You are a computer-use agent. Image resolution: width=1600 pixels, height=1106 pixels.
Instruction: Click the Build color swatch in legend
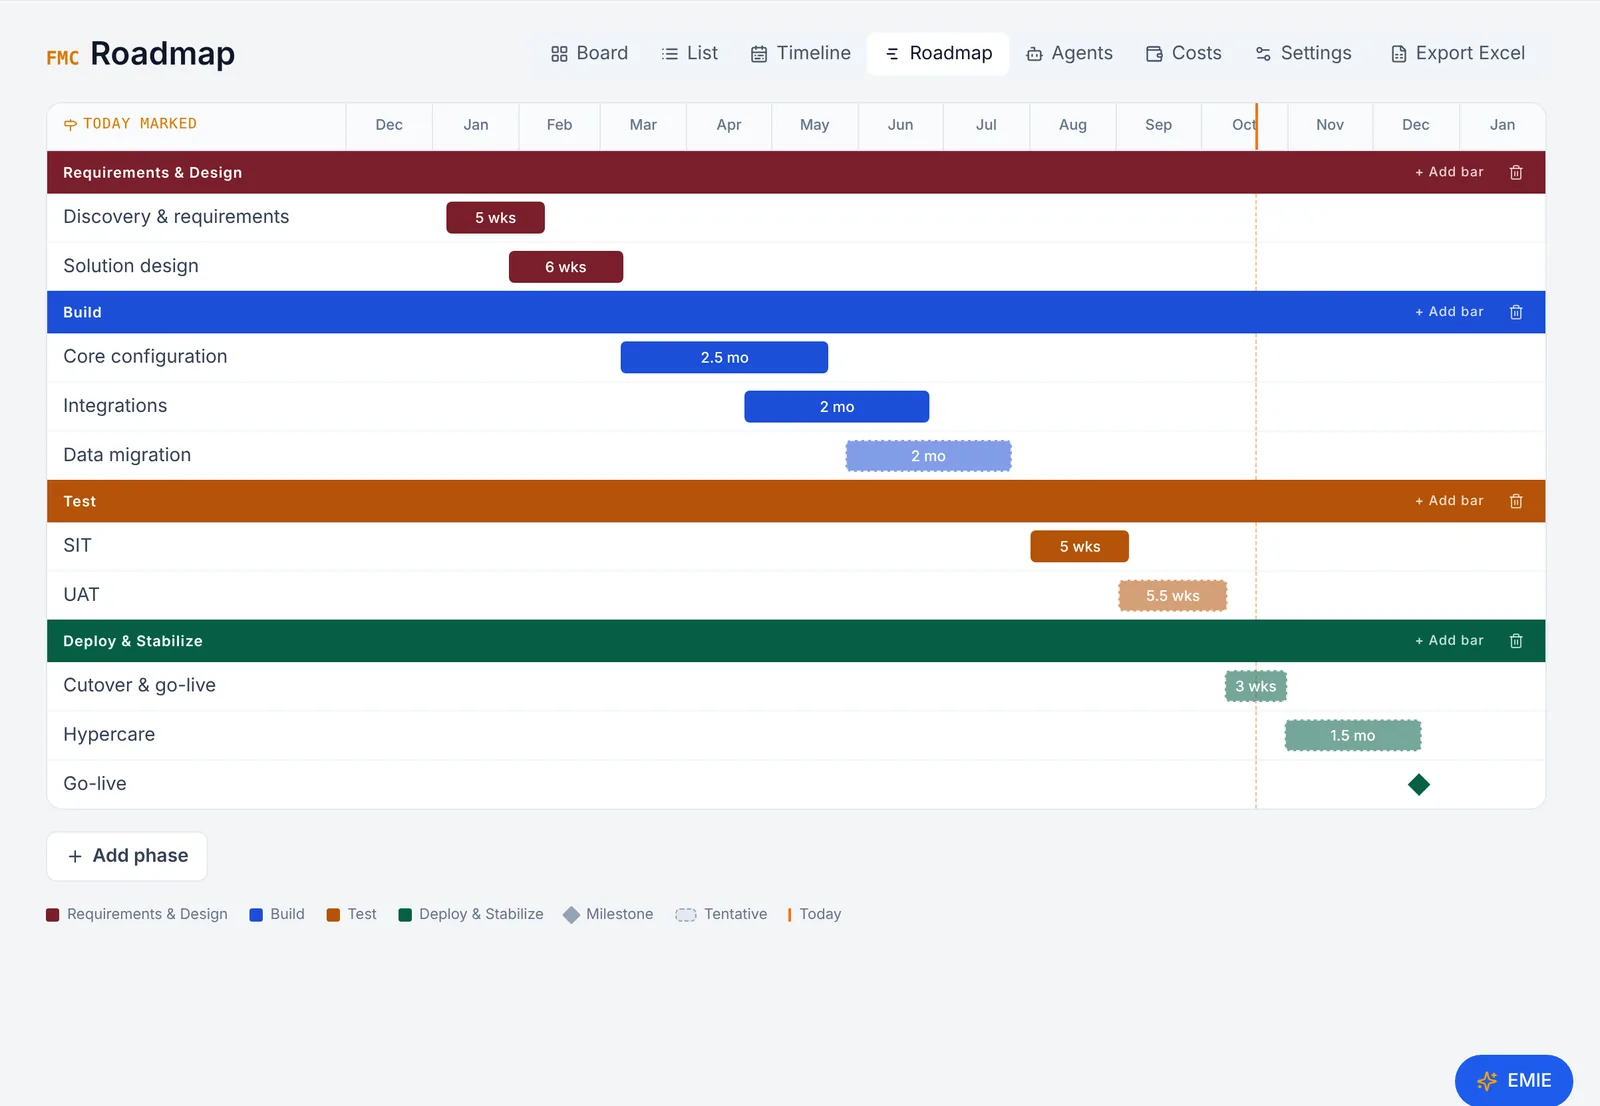[256, 915]
